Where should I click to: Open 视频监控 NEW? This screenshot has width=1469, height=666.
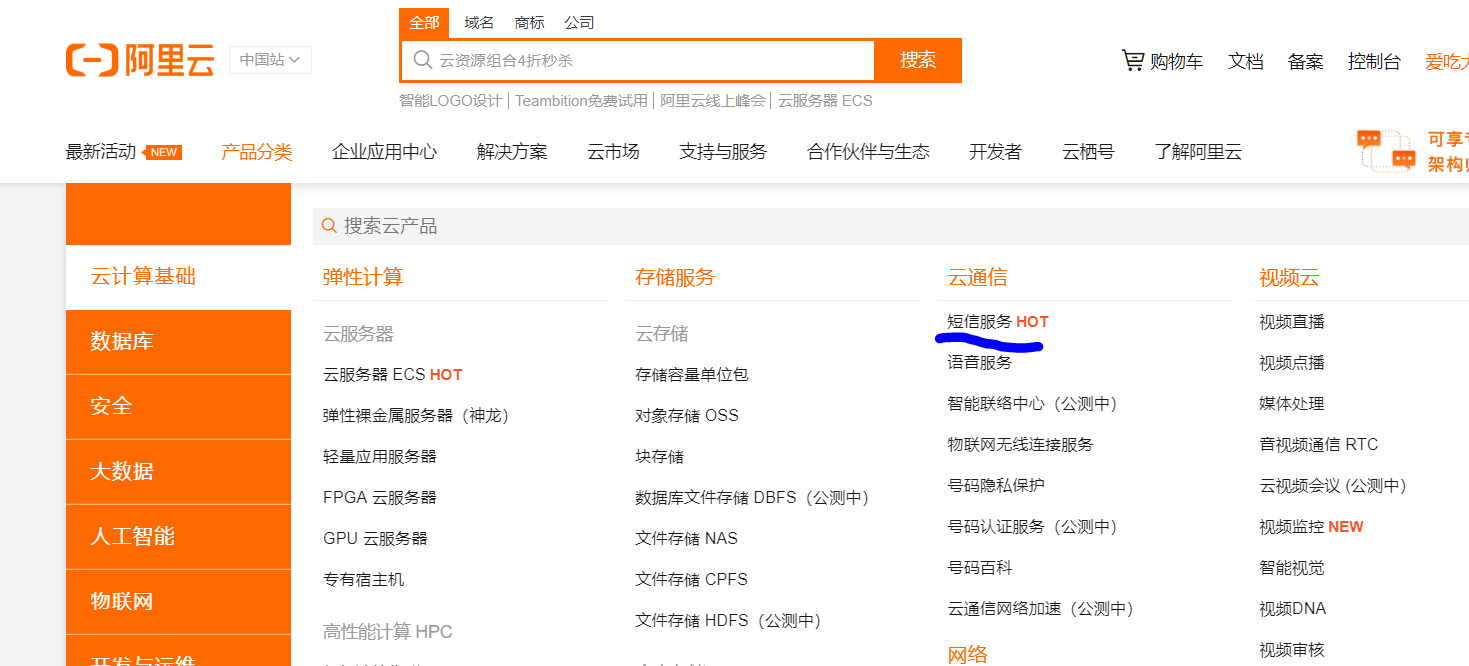[1311, 526]
